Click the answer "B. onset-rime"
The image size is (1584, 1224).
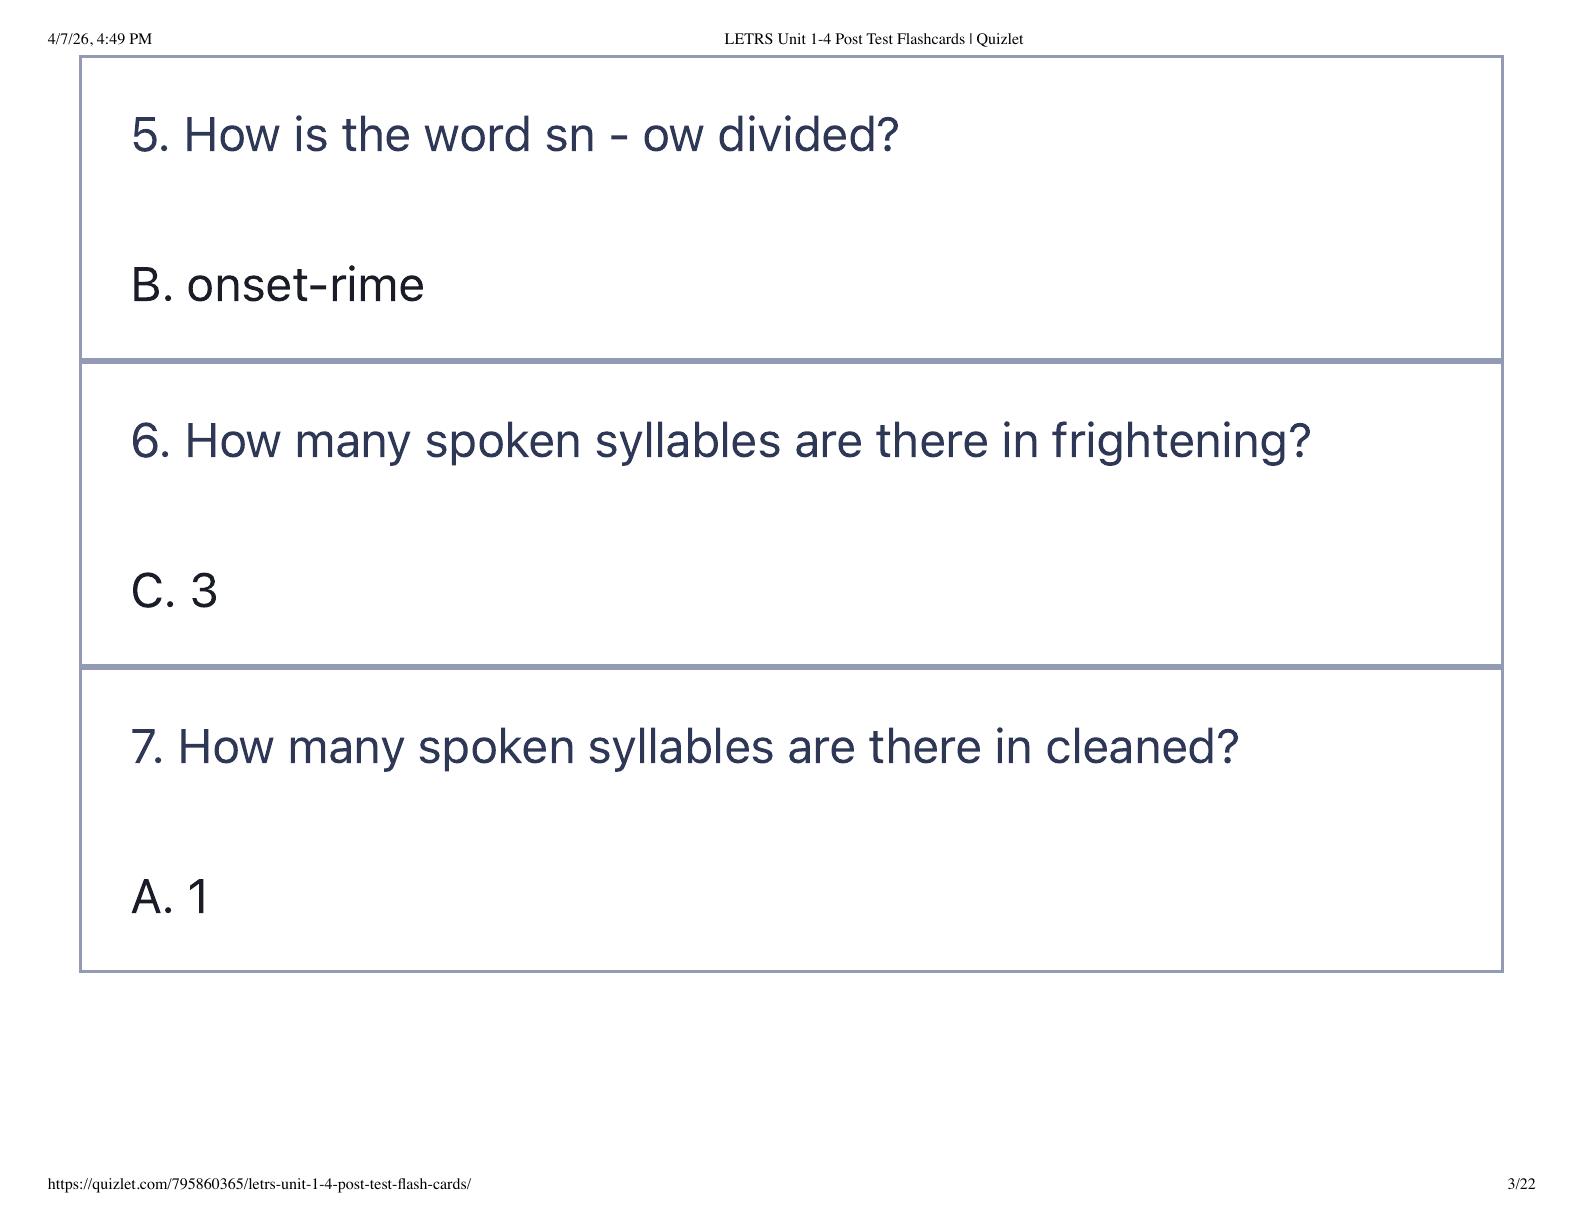[278, 285]
